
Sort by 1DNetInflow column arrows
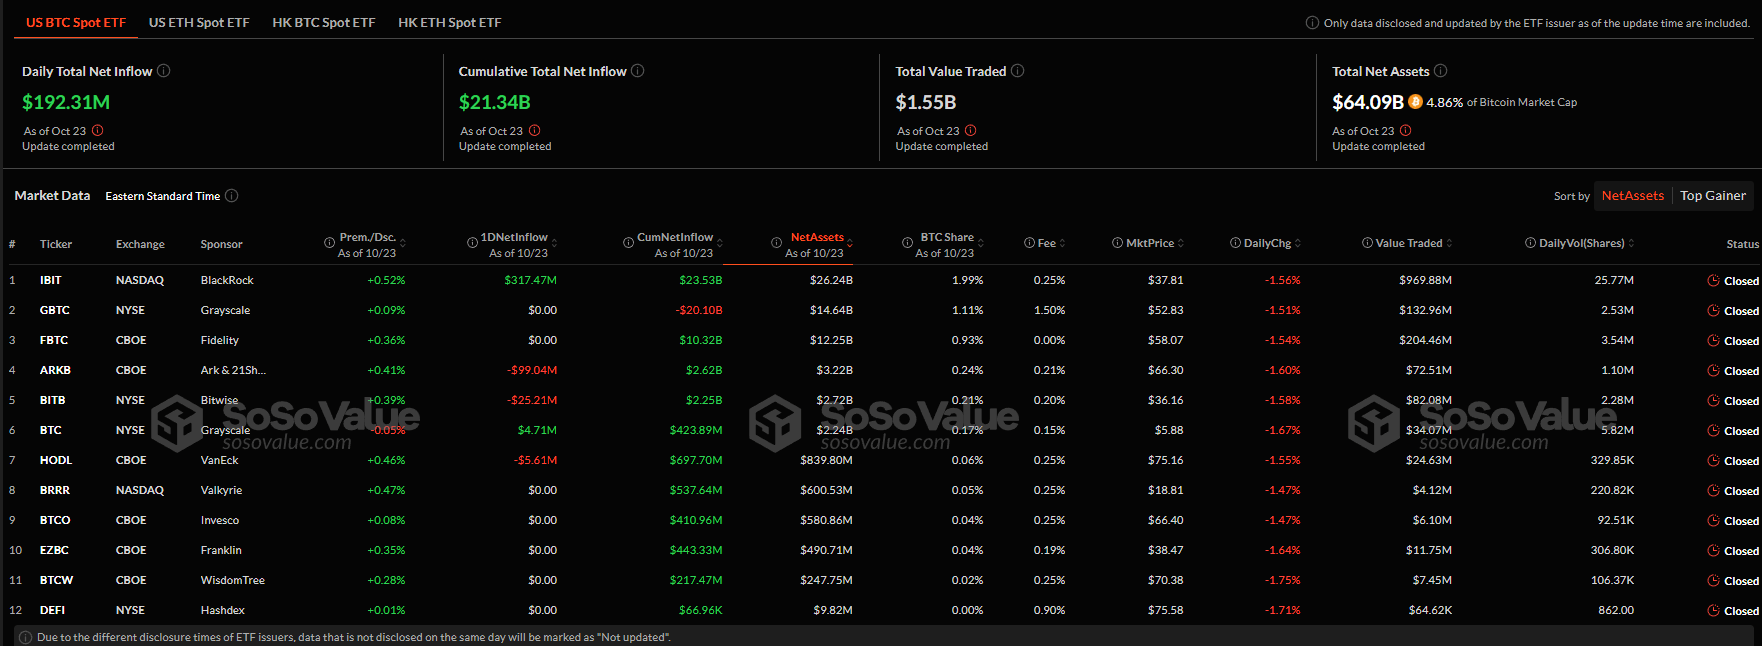pos(554,244)
